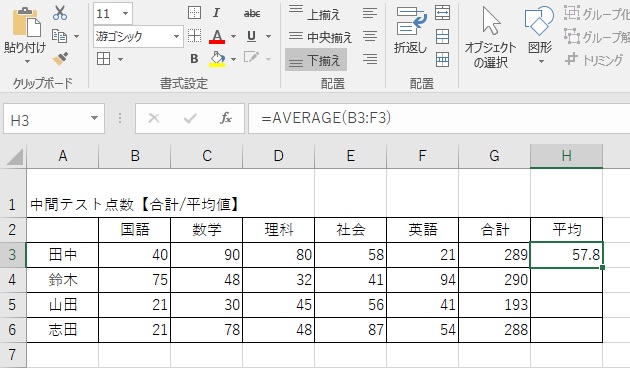
Task: Cut selection with the scissors icon
Action: tap(60, 13)
